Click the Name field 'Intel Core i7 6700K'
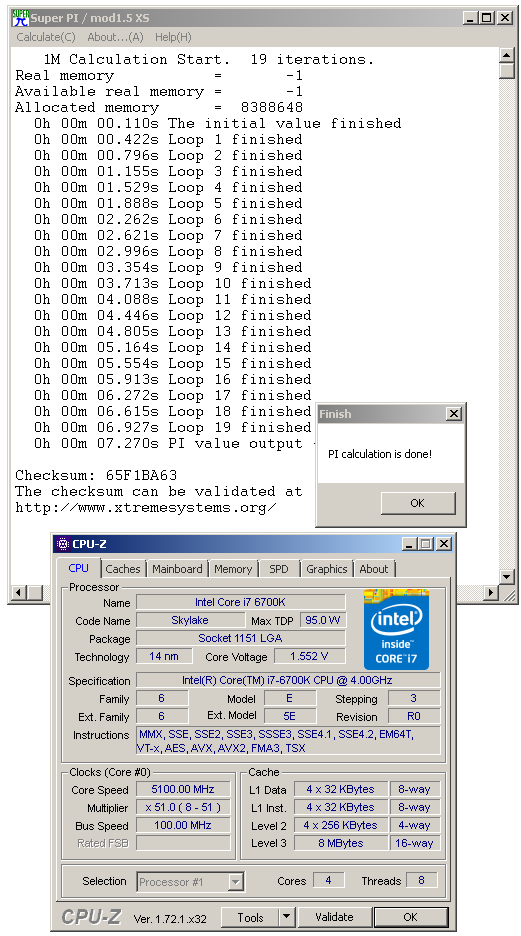Image resolution: width=521 pixels, height=936 pixels. point(241,602)
